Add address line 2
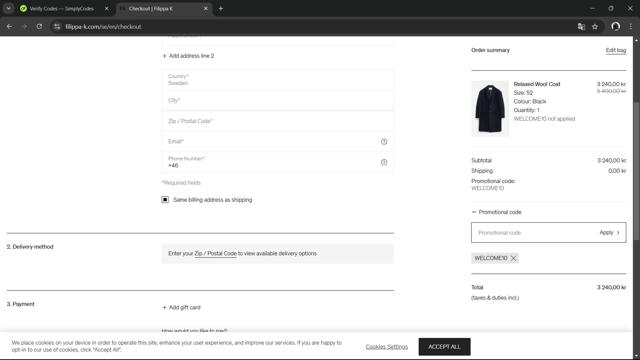The image size is (640, 360). click(188, 56)
